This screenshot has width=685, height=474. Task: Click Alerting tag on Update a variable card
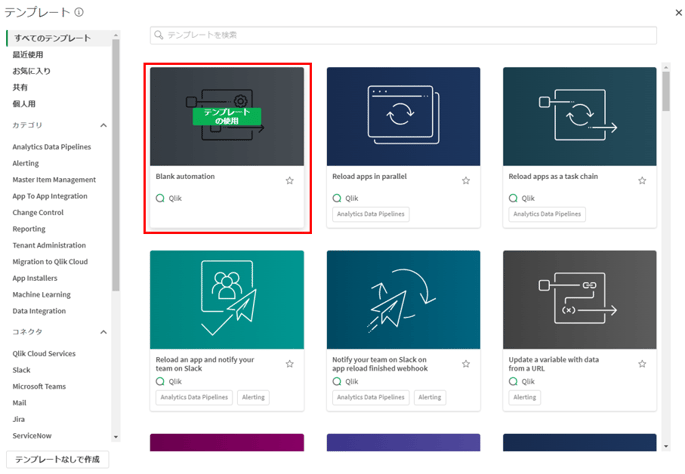pyautogui.click(x=524, y=397)
